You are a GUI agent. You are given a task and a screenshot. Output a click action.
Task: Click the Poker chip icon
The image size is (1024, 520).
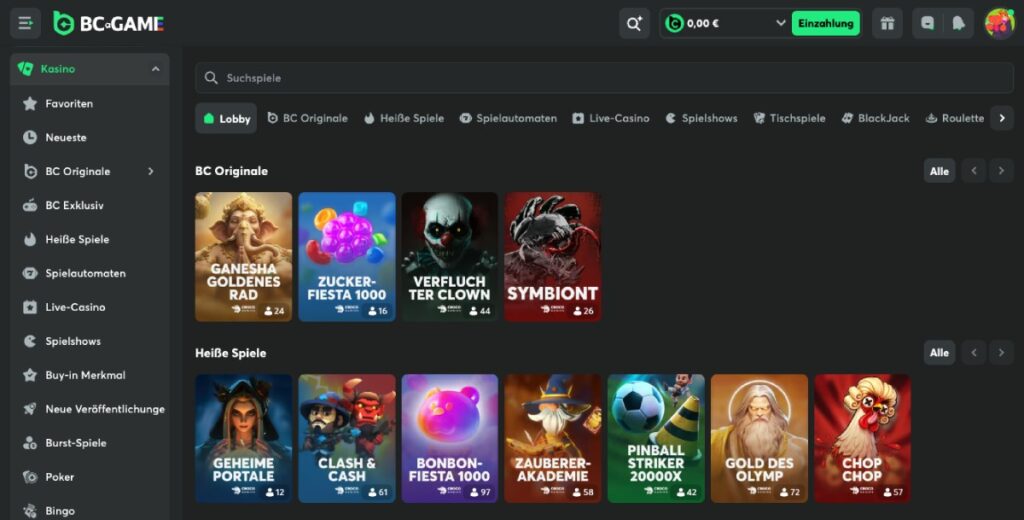pos(30,477)
